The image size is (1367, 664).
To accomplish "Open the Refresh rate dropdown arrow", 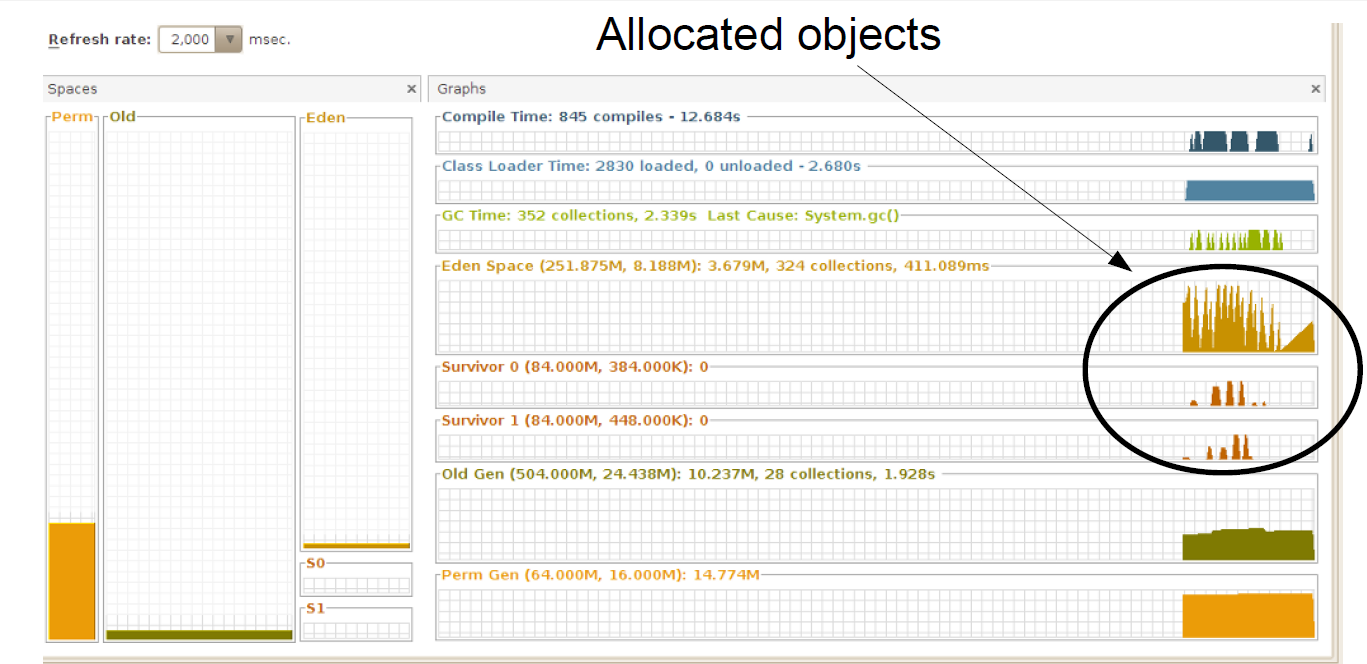I will click(230, 40).
